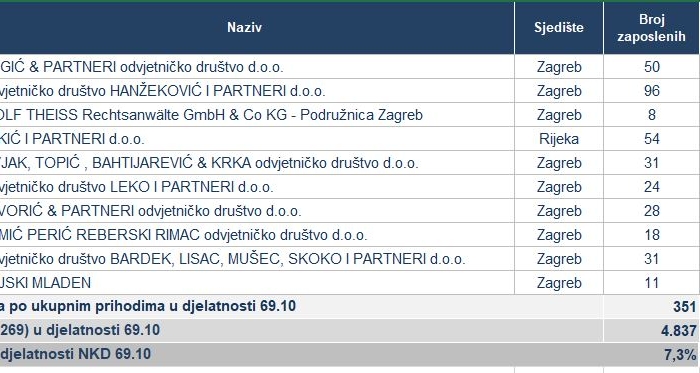
Task: Select the percentage cell 7,3%
Action: click(680, 355)
